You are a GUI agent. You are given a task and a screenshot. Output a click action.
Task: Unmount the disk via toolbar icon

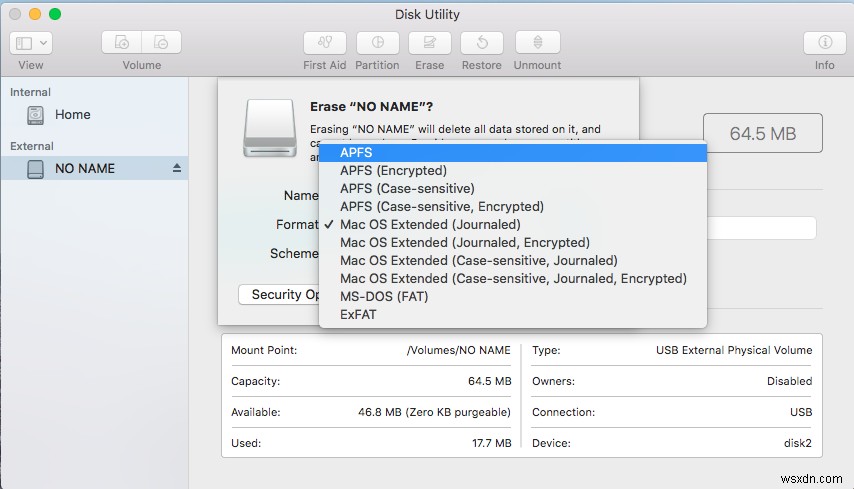pyautogui.click(x=538, y=42)
